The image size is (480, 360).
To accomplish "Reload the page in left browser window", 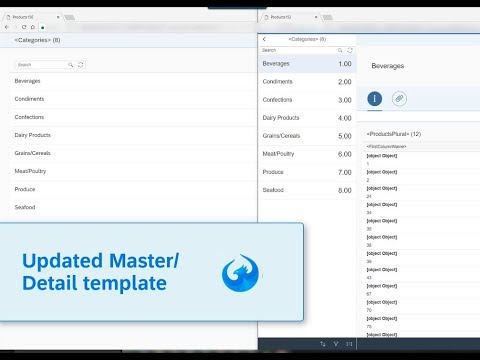I will coord(24,27).
